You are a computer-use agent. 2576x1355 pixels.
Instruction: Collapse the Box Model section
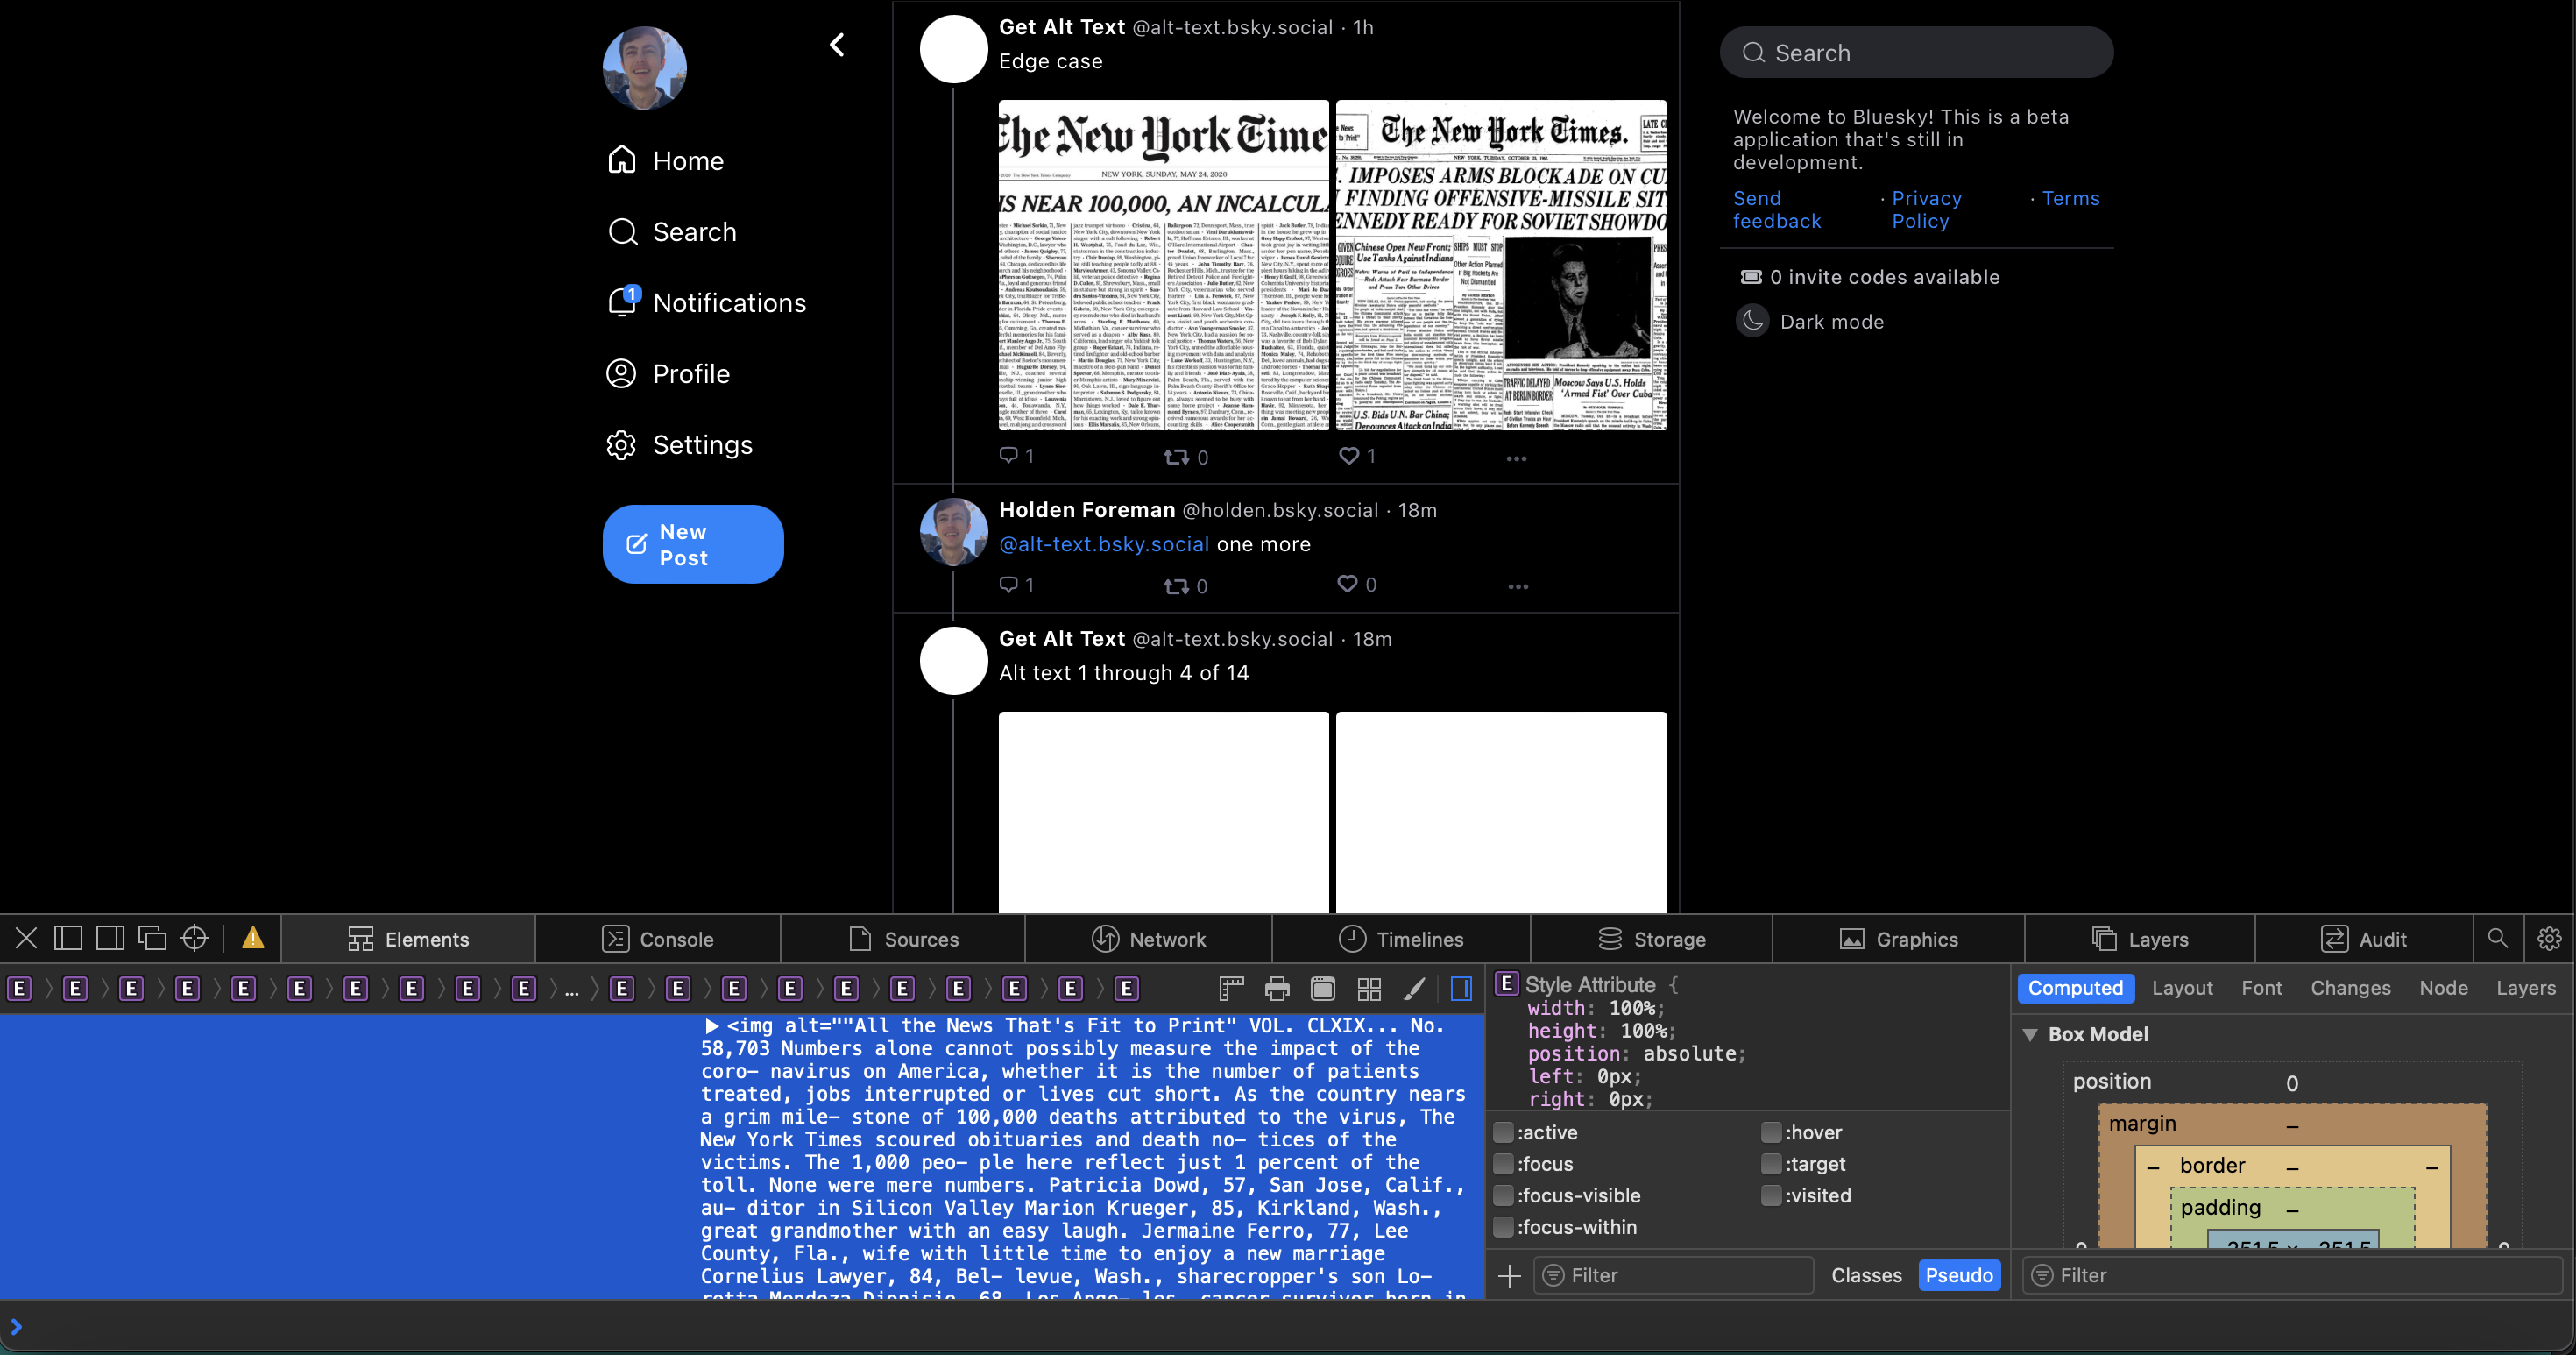coord(2030,1034)
